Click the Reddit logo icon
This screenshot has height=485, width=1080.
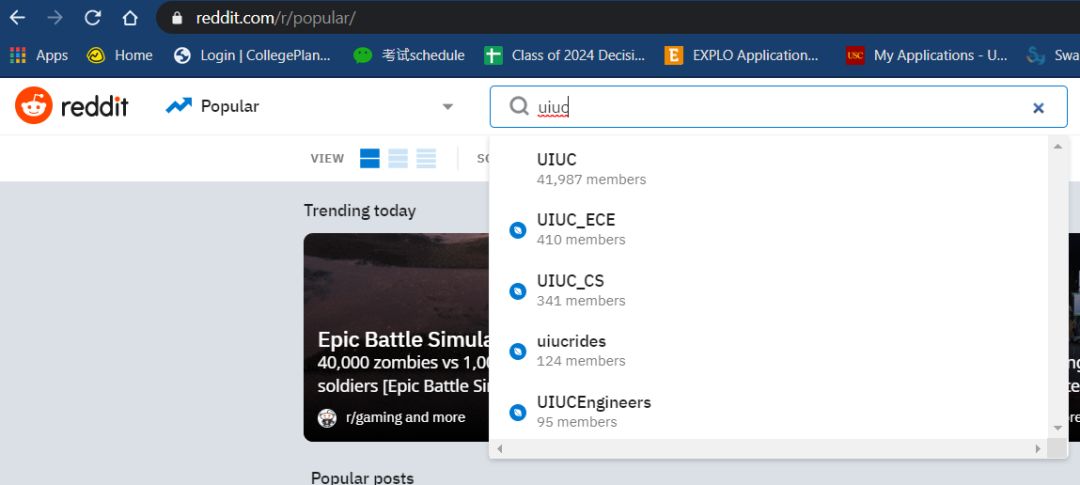[34, 106]
